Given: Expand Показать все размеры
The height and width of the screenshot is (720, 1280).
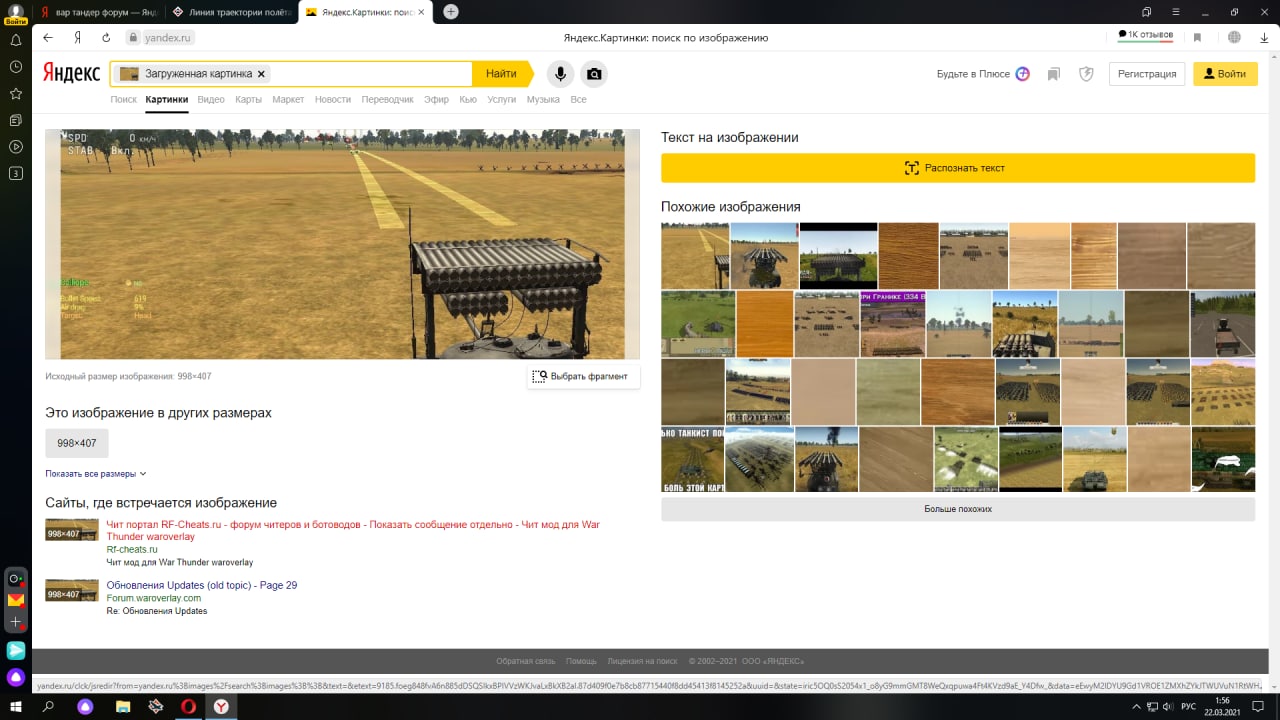Looking at the screenshot, I should 96,474.
